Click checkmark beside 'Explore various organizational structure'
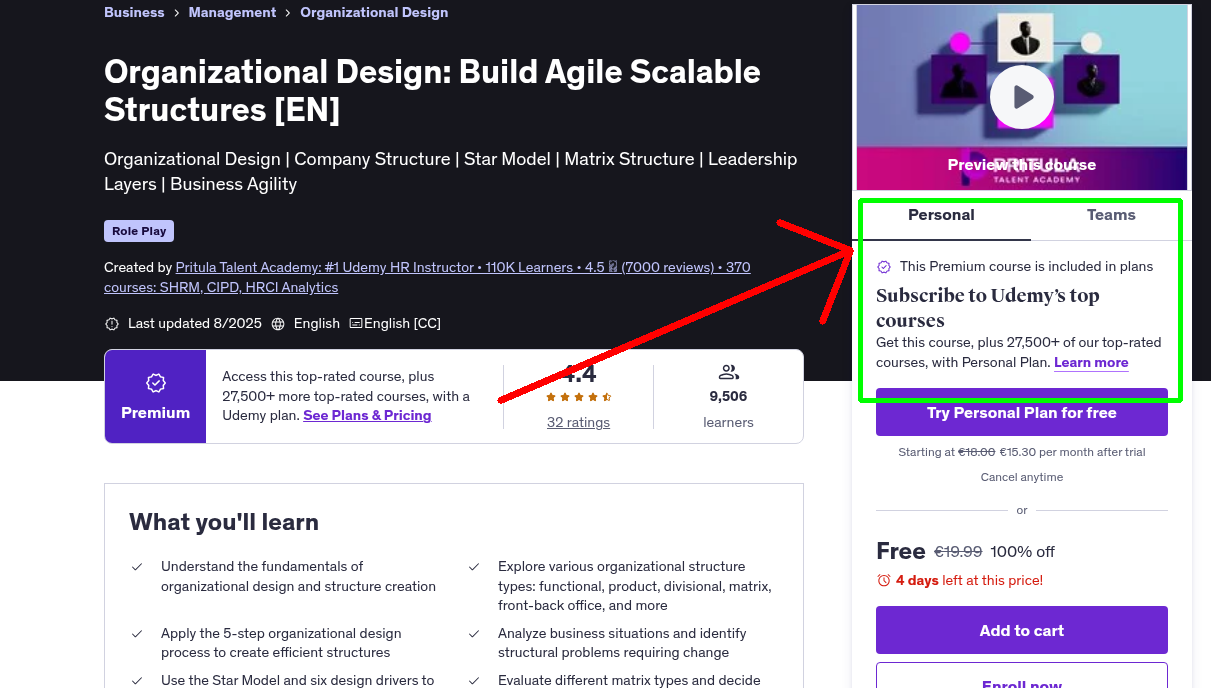Image resolution: width=1211 pixels, height=688 pixels. [474, 567]
